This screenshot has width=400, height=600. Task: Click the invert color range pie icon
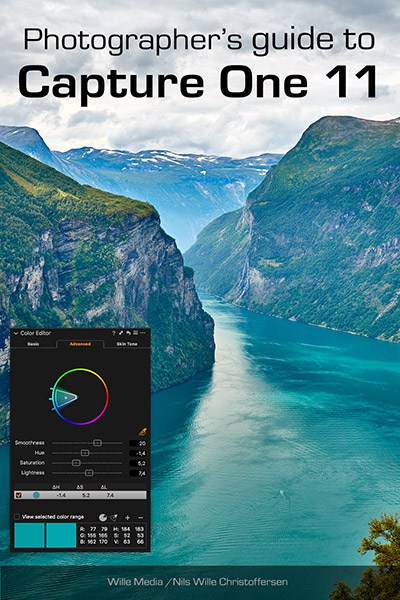pos(103,517)
